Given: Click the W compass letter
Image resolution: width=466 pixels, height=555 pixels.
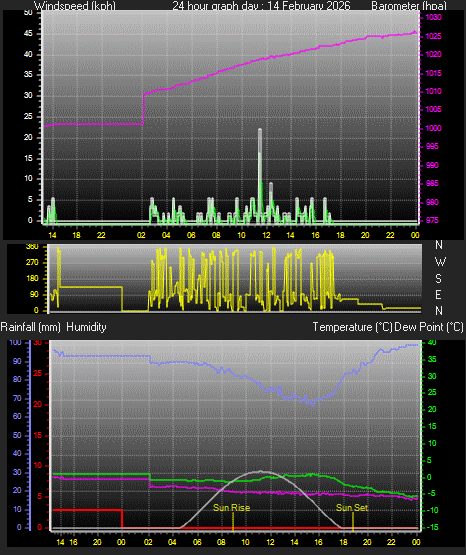Looking at the screenshot, I should [440, 262].
